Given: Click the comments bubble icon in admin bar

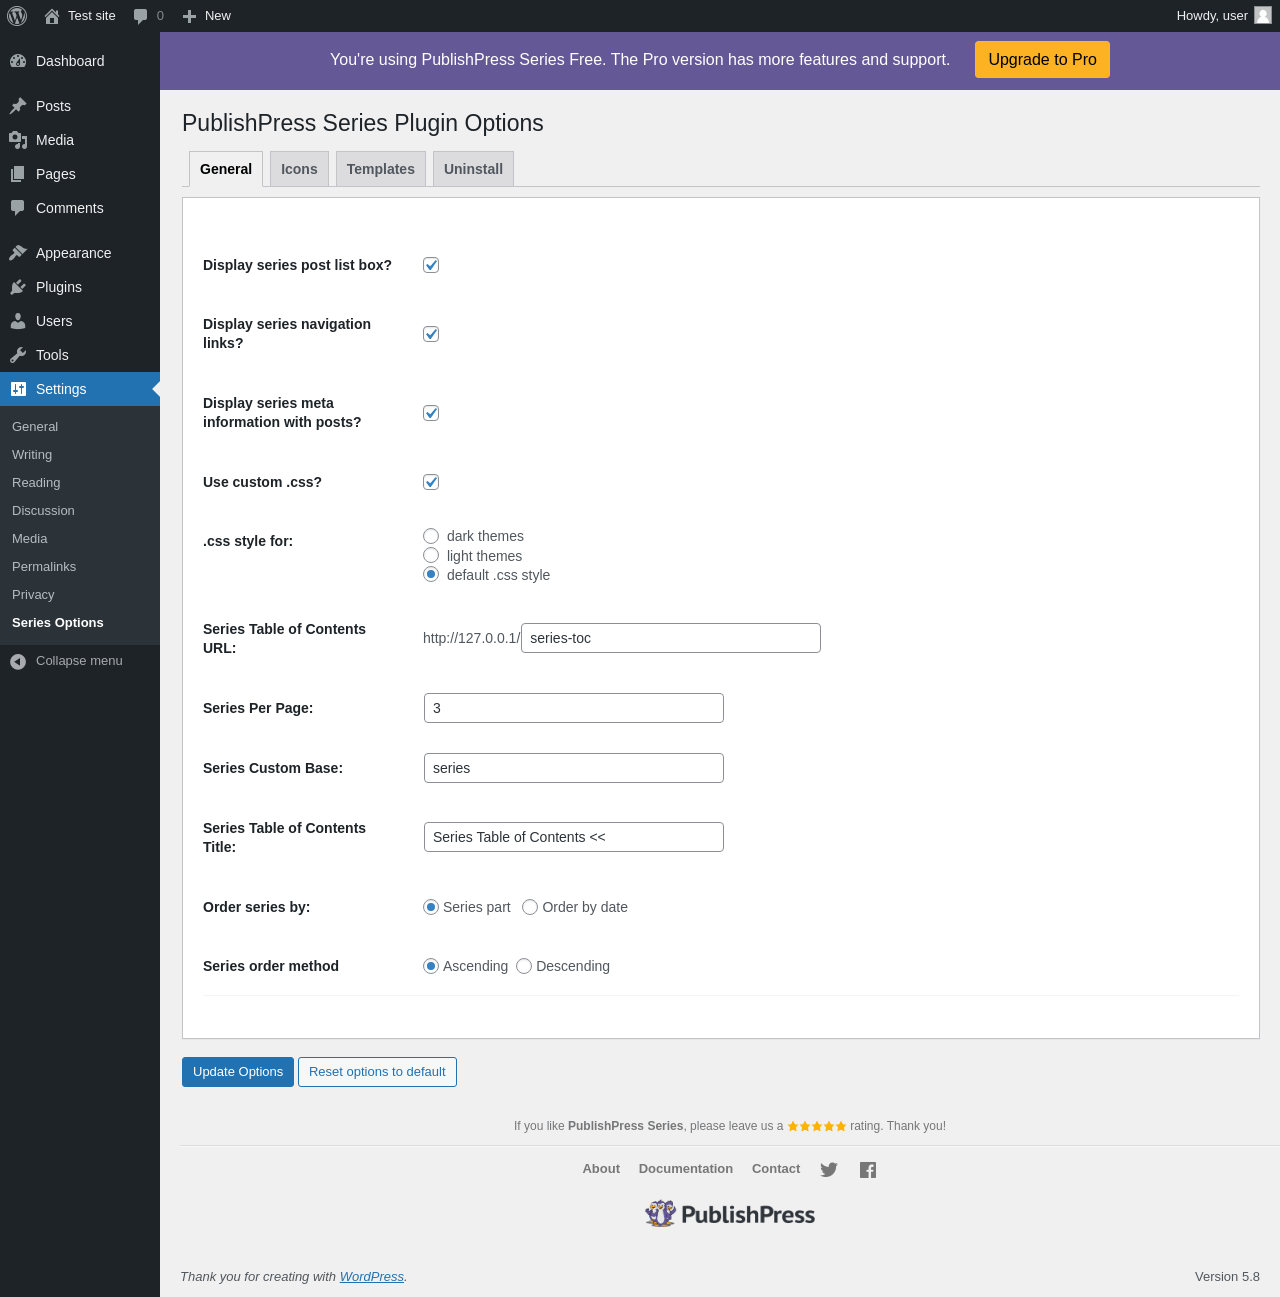Looking at the screenshot, I should pos(141,16).
